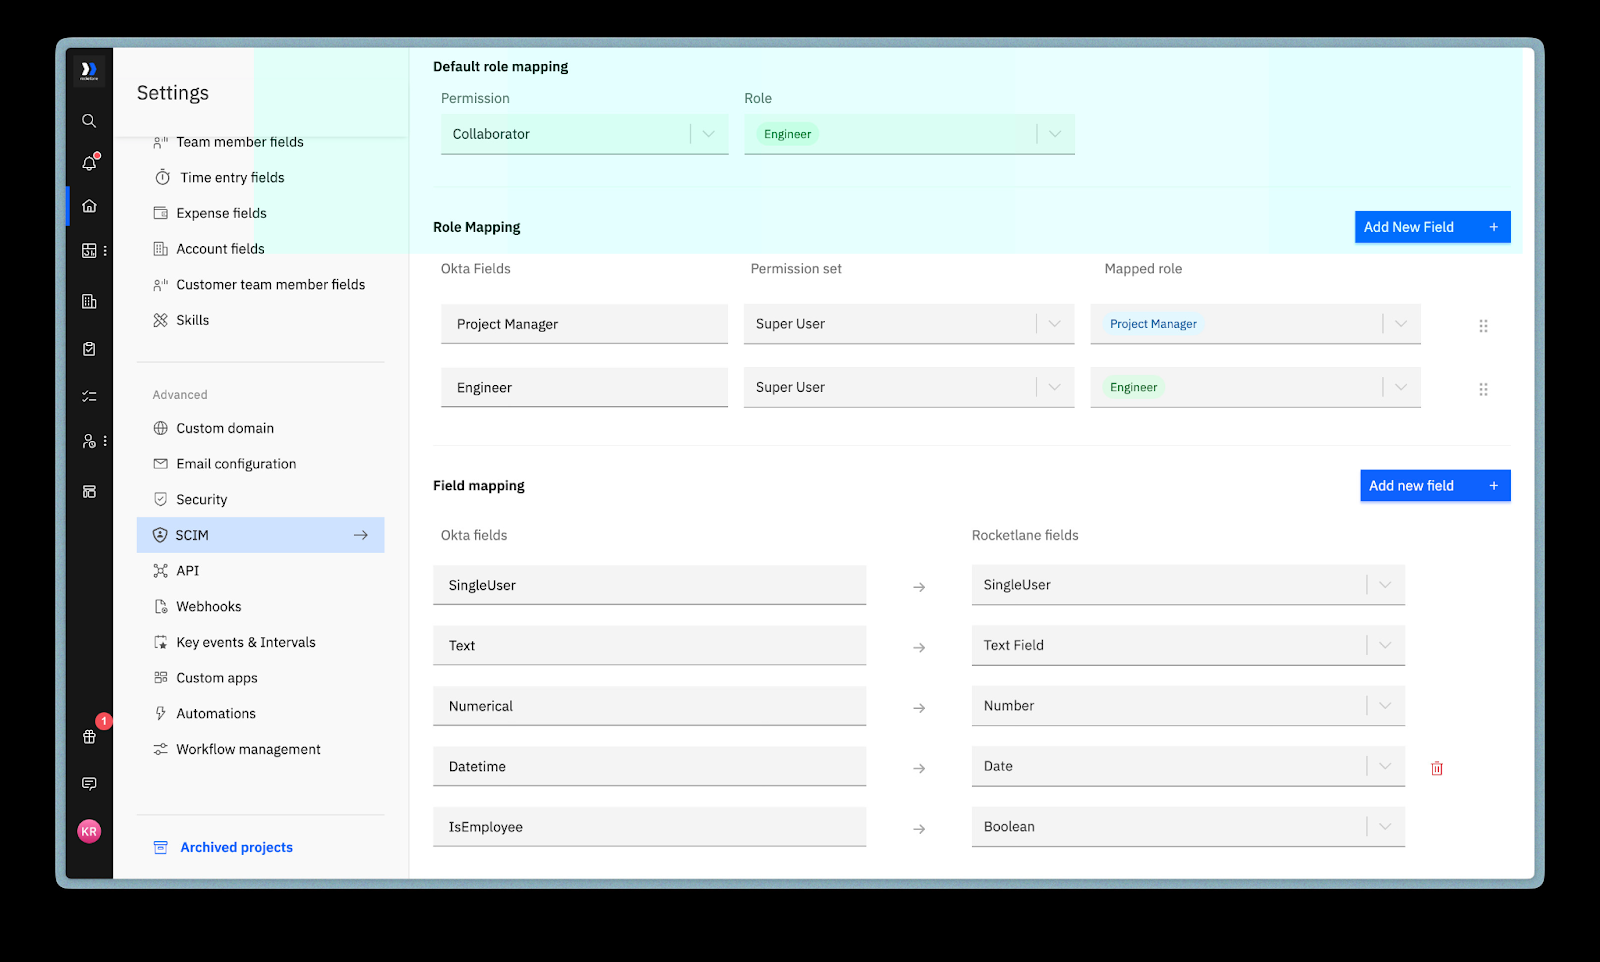Open the KR user avatar
1600x962 pixels.
(x=89, y=831)
